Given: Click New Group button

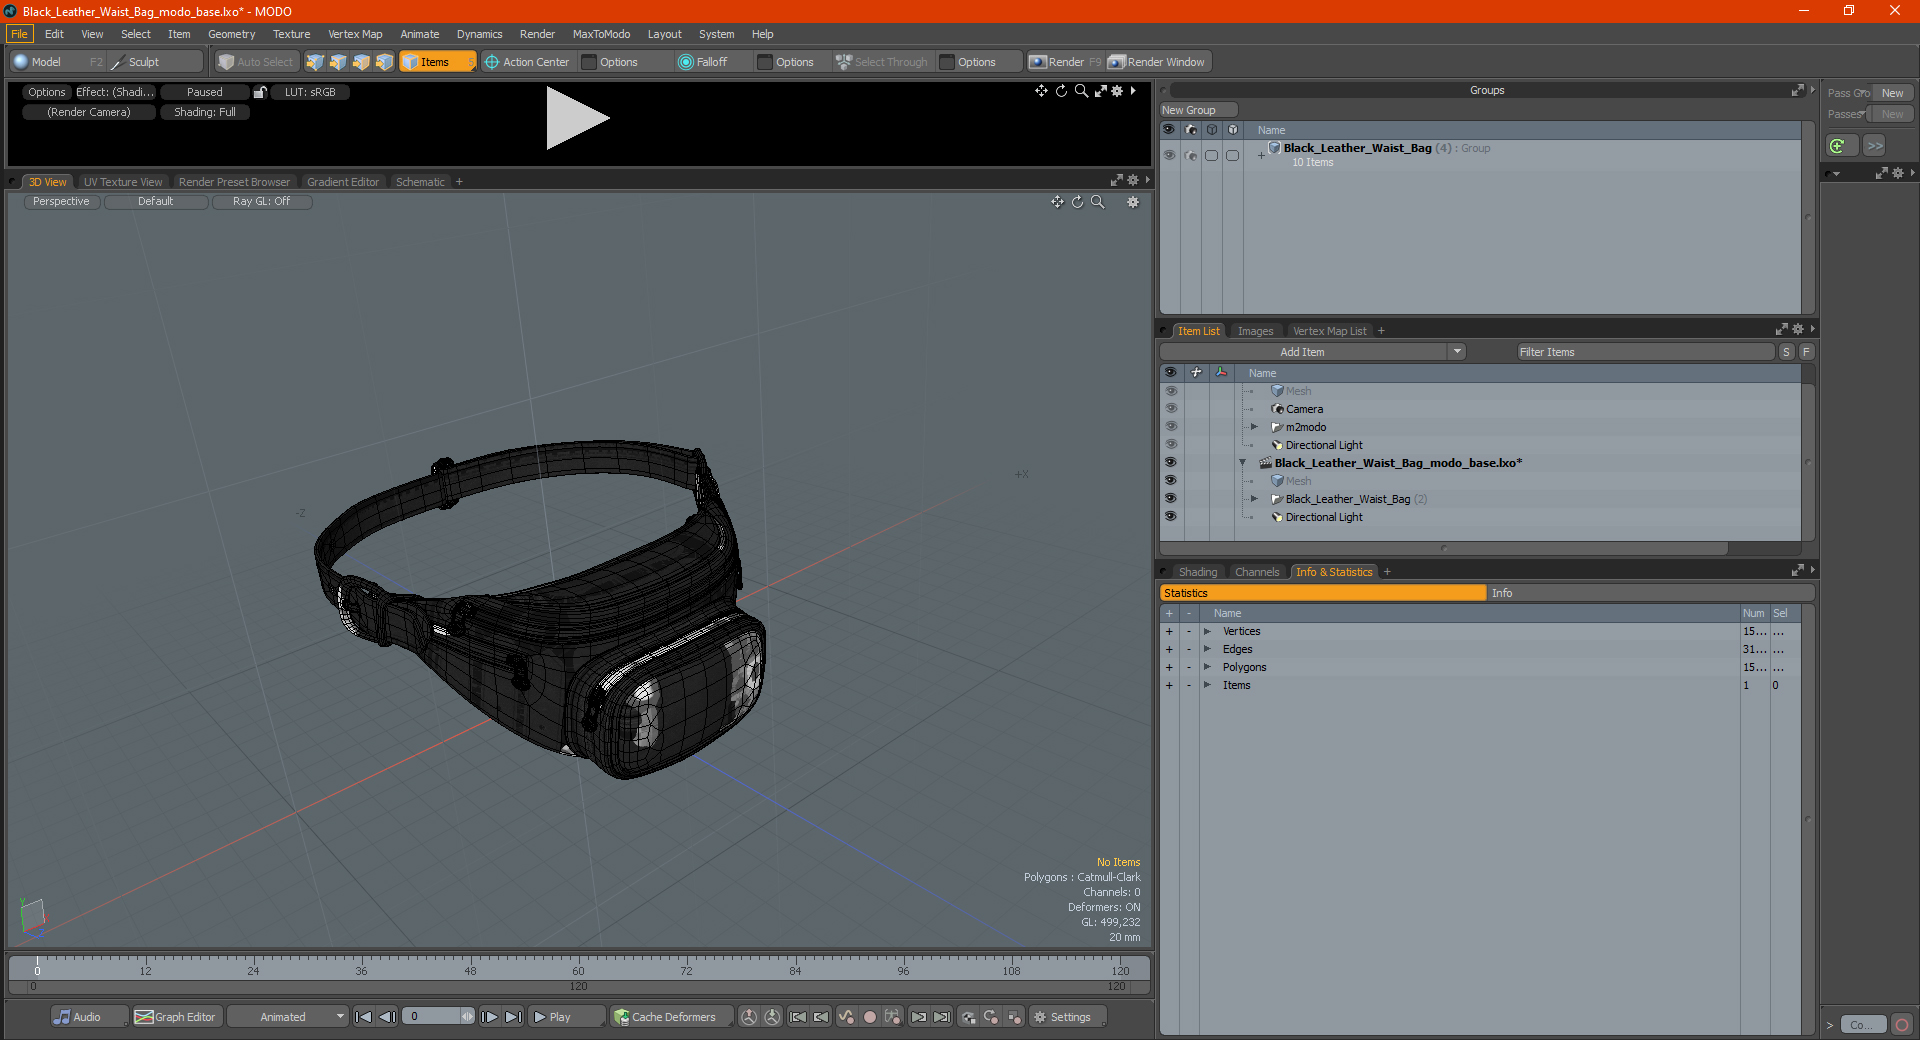Looking at the screenshot, I should coord(1198,110).
